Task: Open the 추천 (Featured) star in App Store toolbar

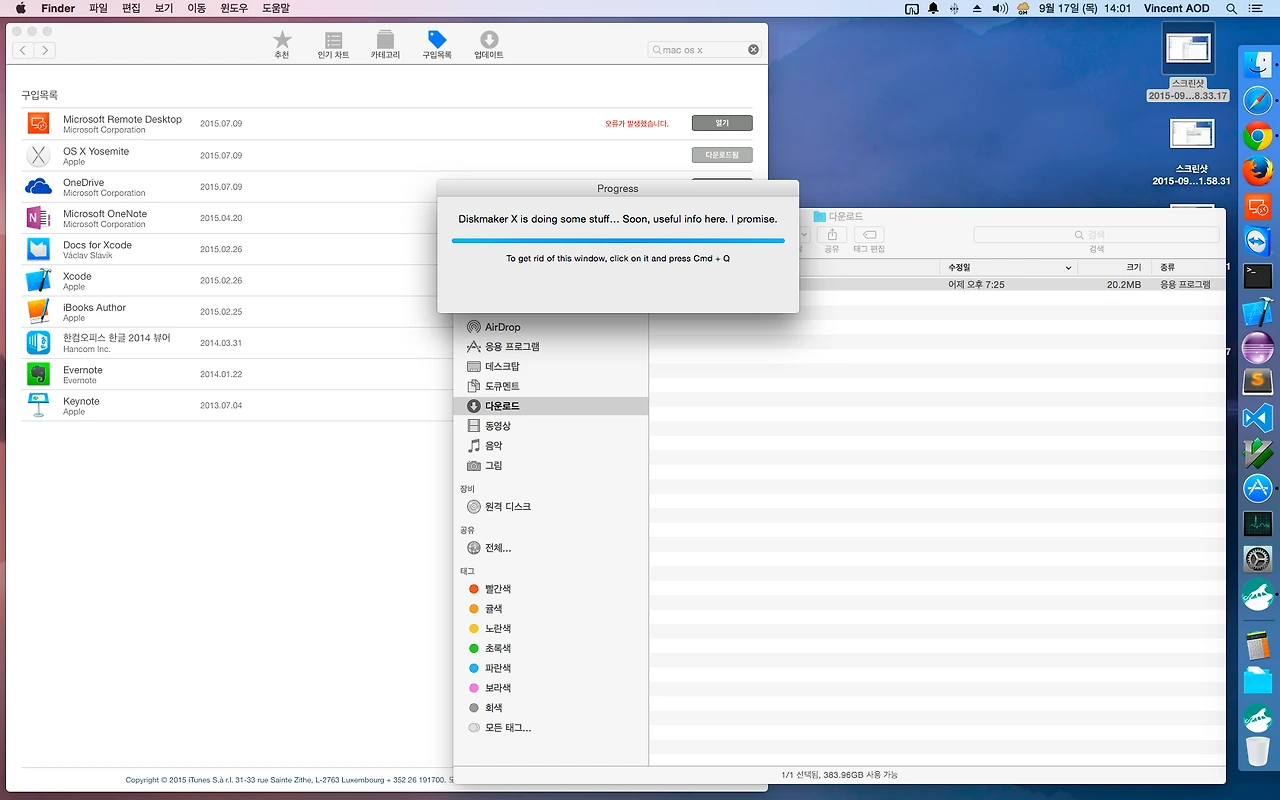Action: 282,44
